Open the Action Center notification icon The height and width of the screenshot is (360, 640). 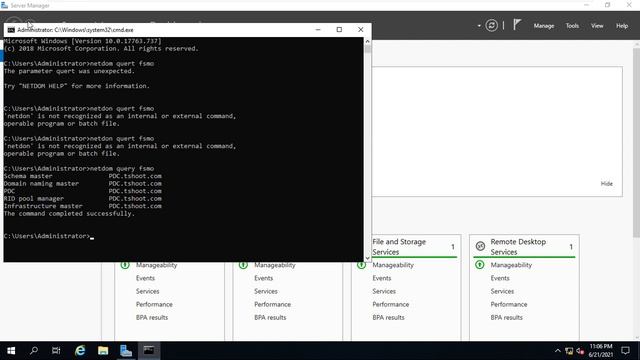click(x=625, y=351)
